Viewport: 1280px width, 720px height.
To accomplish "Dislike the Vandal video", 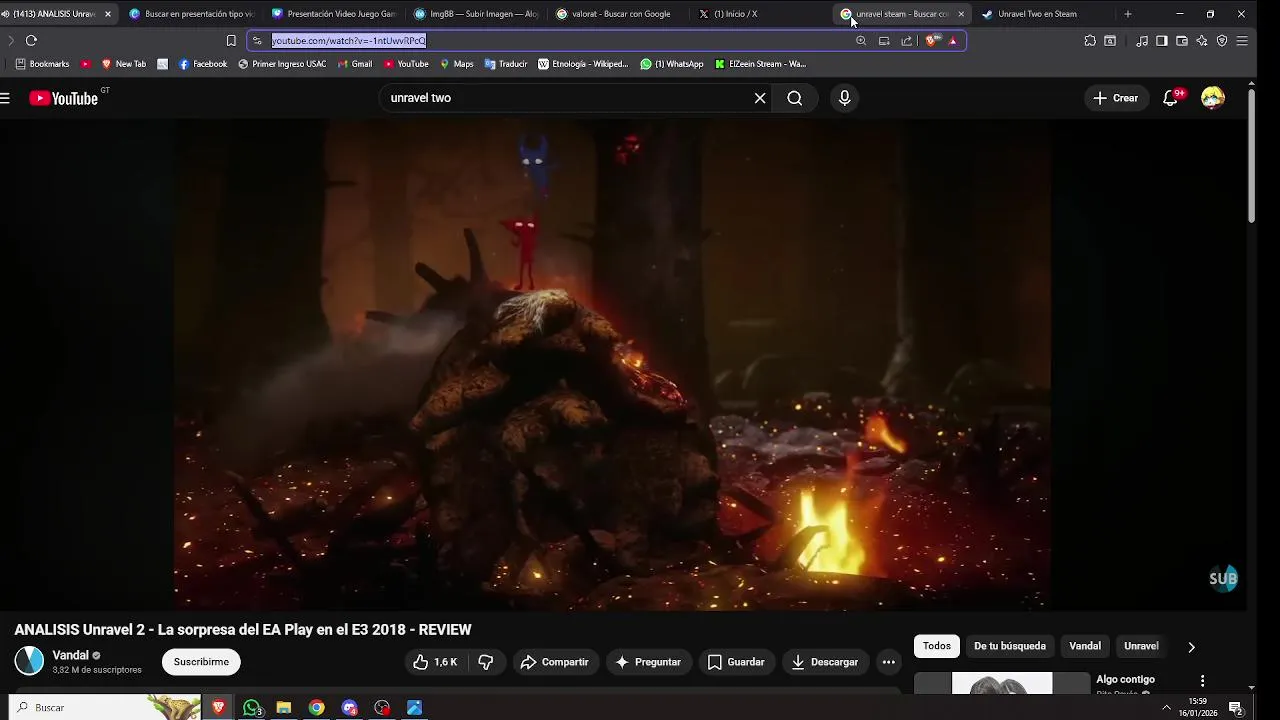I will [486, 662].
